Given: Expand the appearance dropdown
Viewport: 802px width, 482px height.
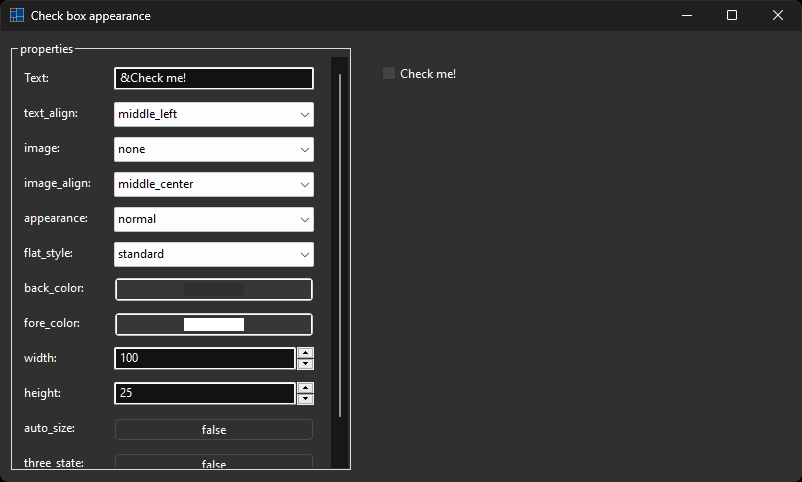Looking at the screenshot, I should (x=214, y=219).
